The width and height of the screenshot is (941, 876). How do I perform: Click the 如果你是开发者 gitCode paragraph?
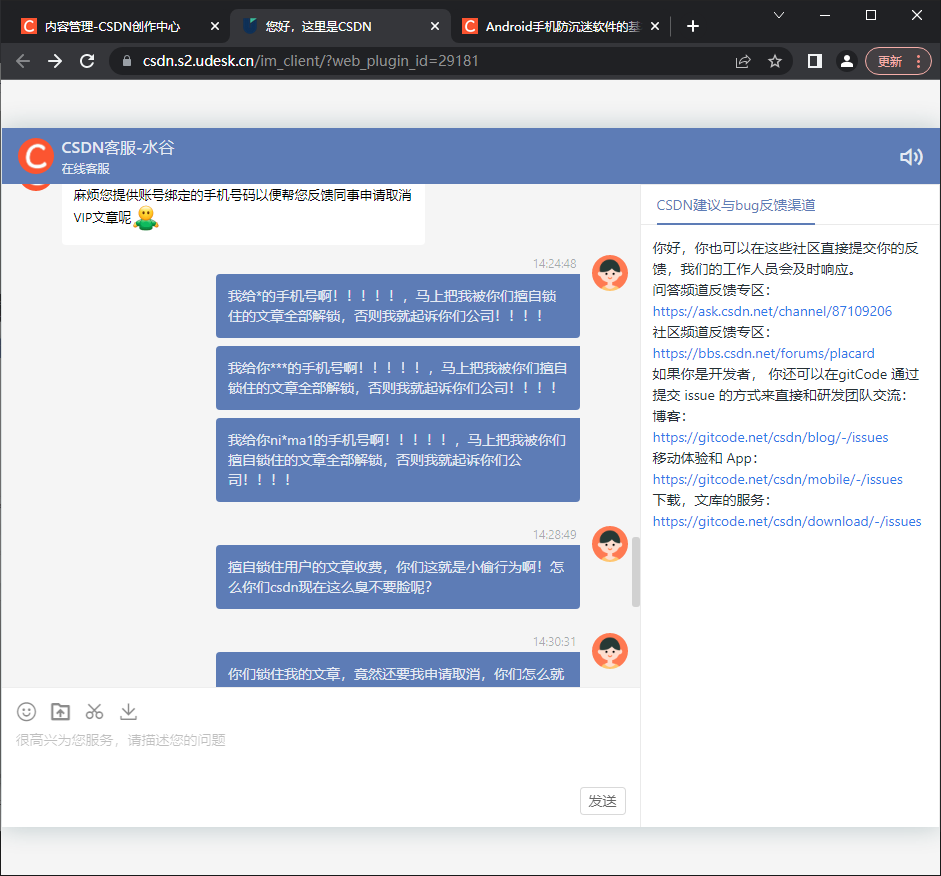click(786, 385)
